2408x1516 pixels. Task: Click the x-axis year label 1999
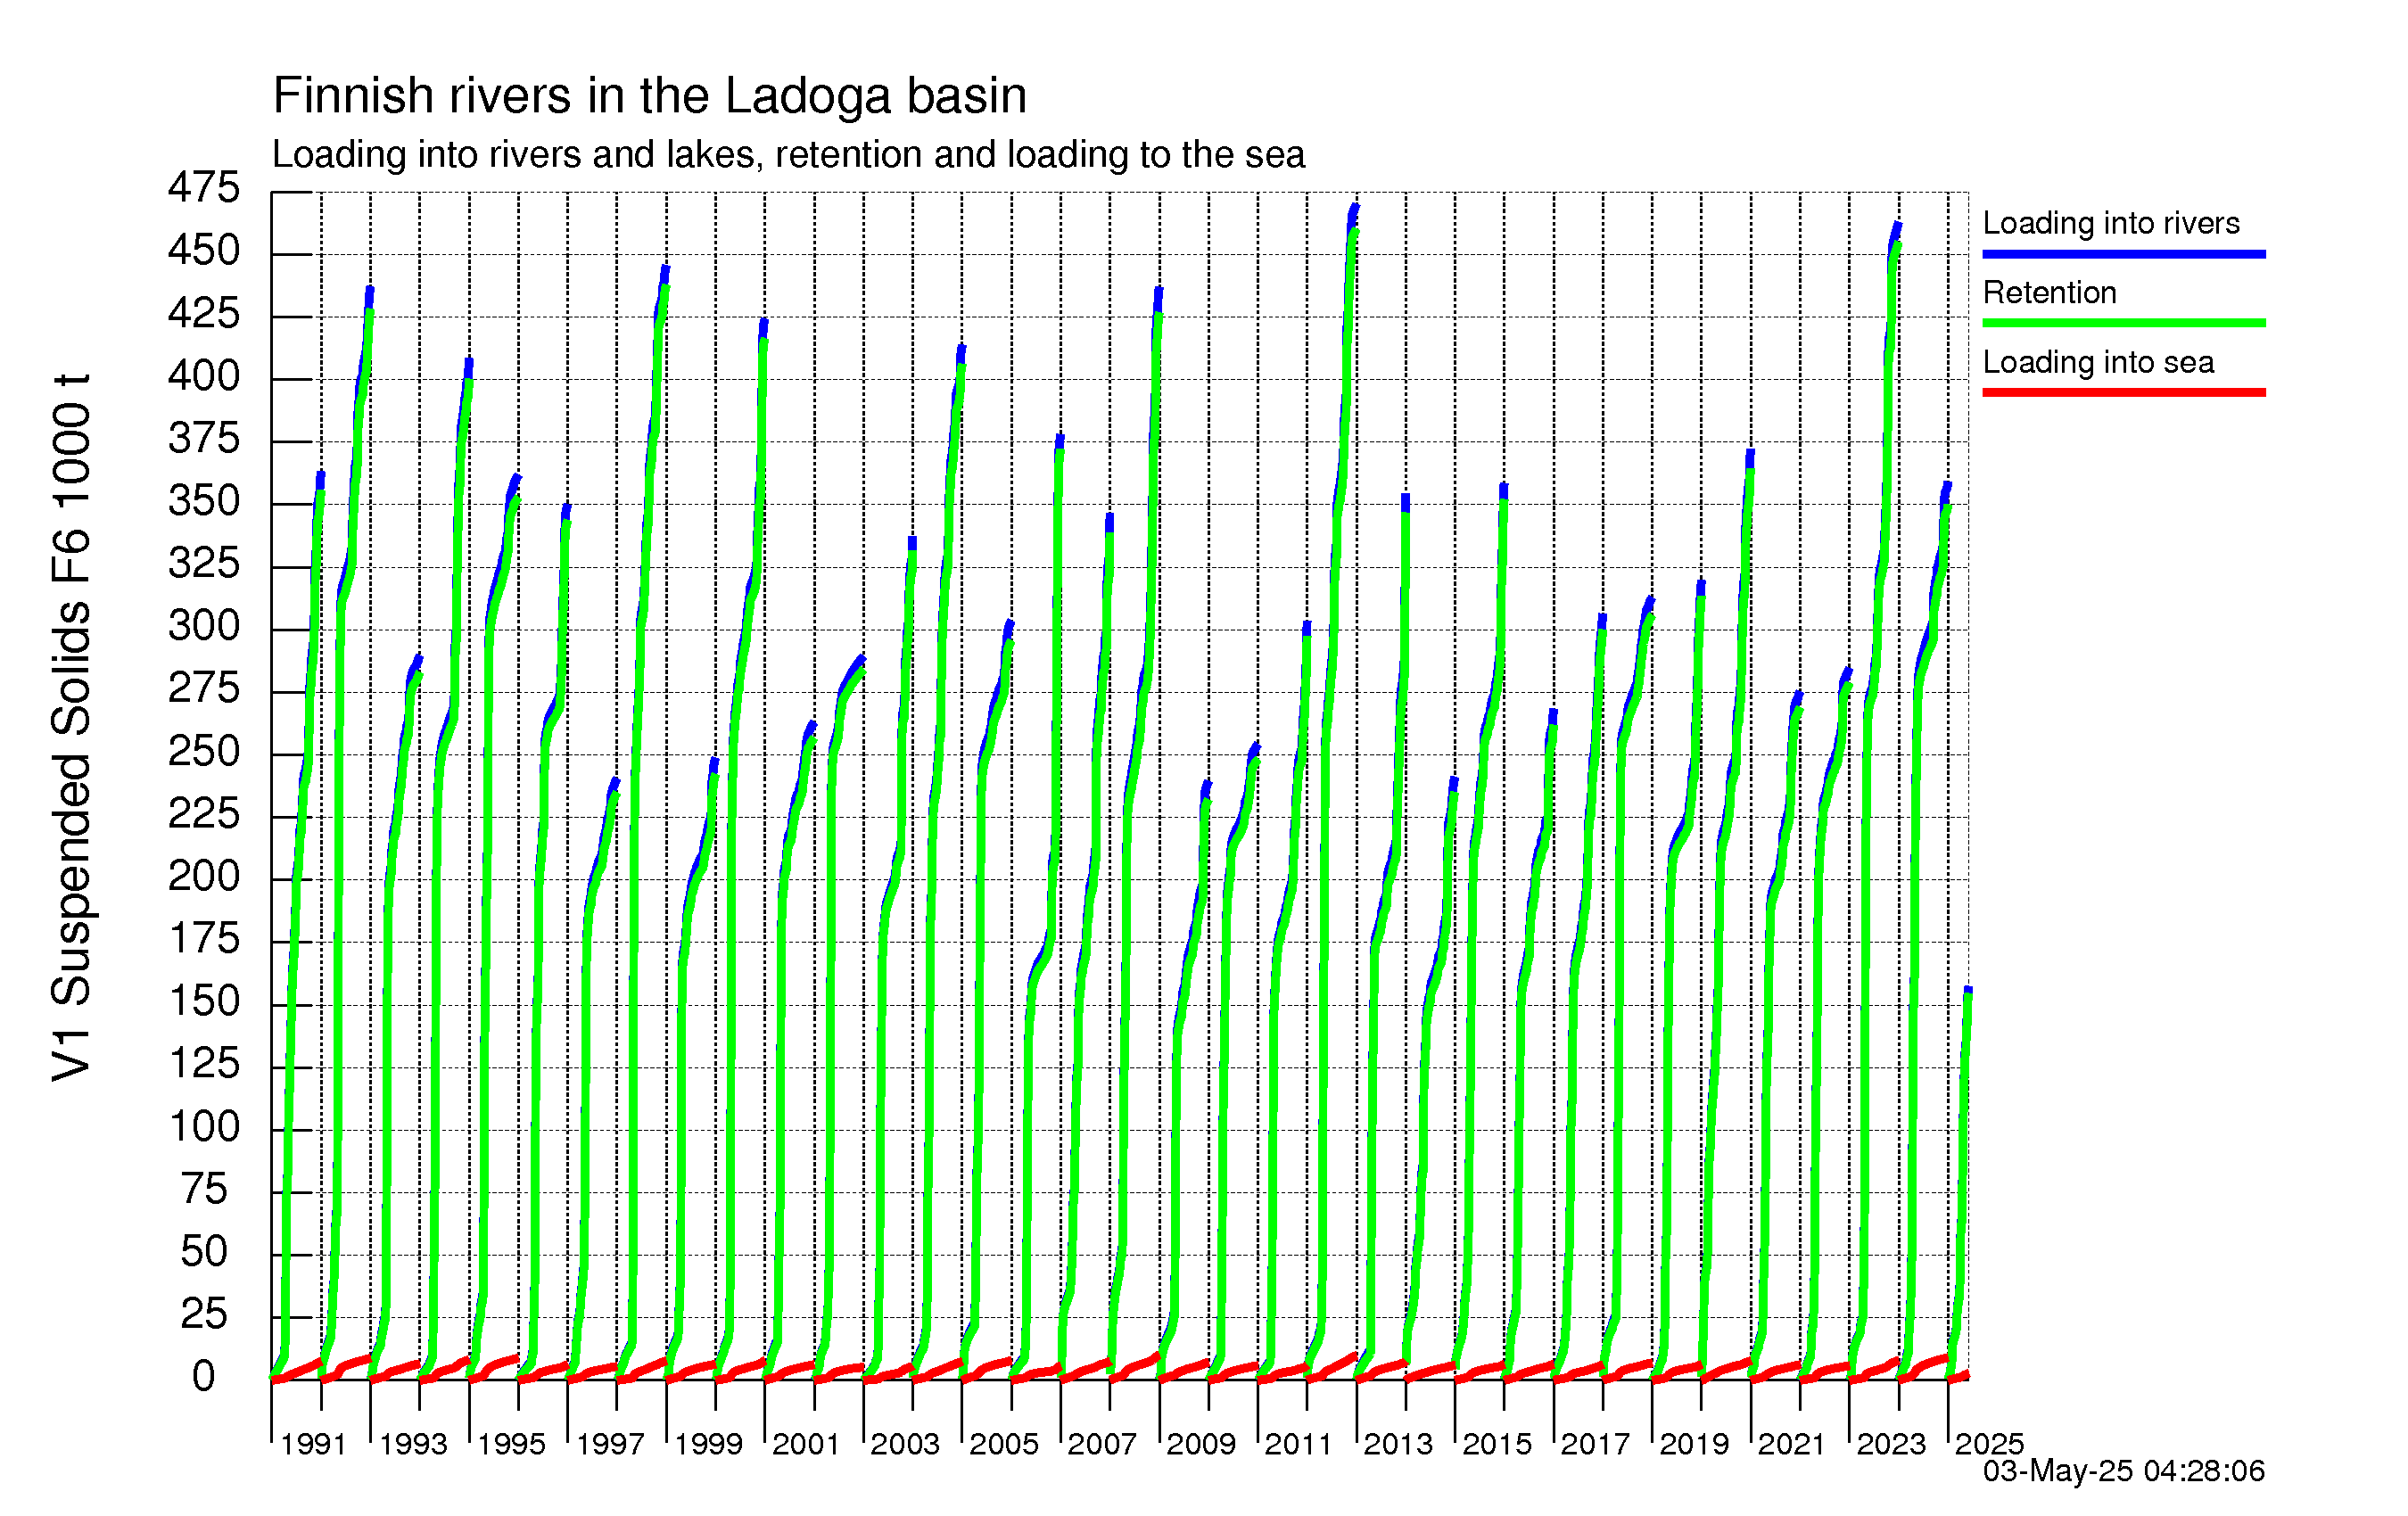pos(708,1444)
